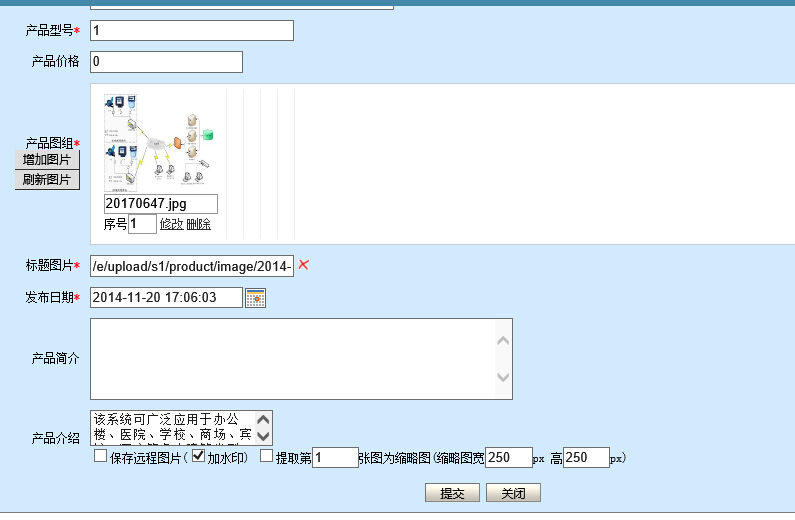The width and height of the screenshot is (795, 520).
Task: Click the 产品型号 input field
Action: point(191,31)
